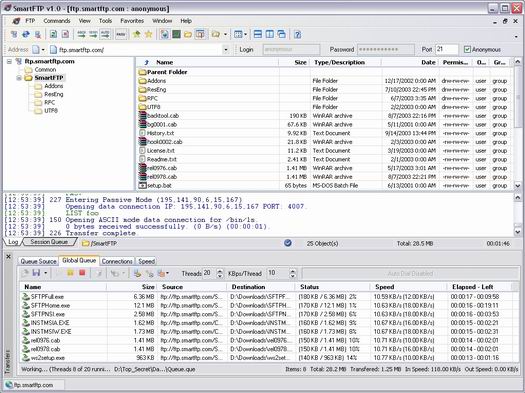Select ASCII transfer mode icon

click(x=81, y=34)
